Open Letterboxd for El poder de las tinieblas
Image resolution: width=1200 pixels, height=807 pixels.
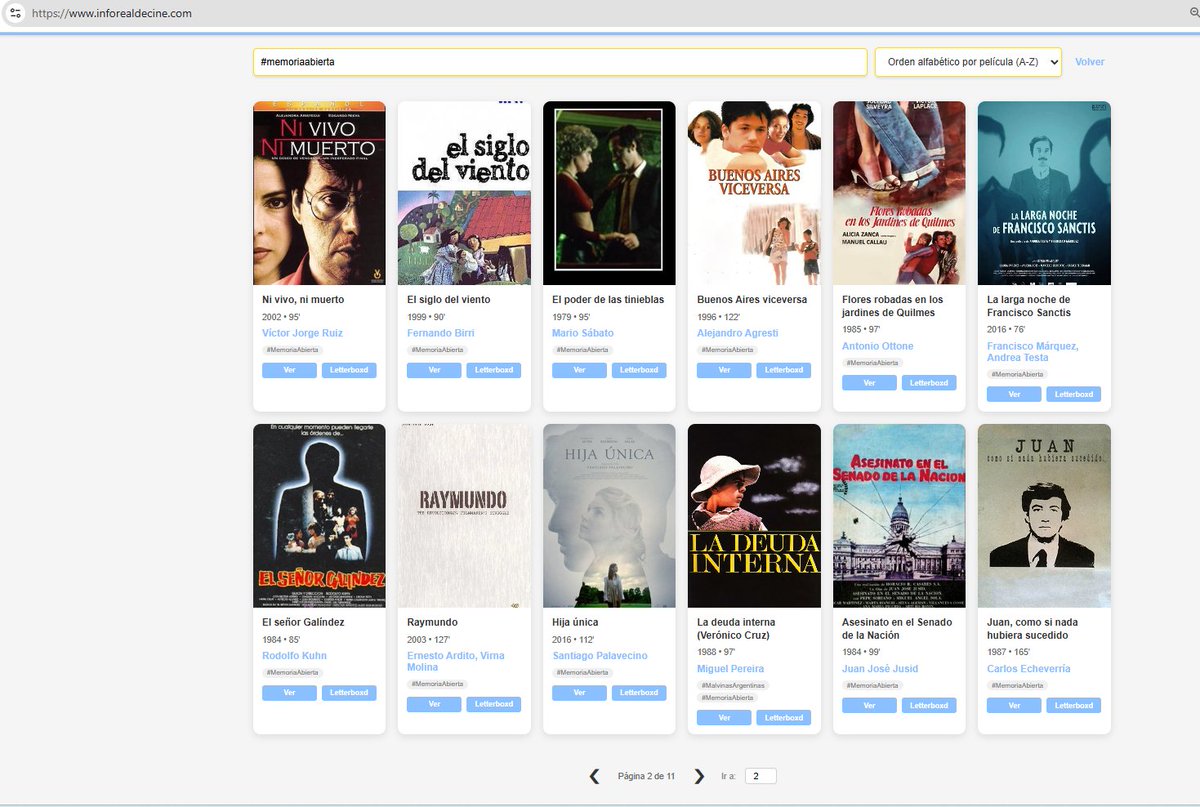click(639, 370)
